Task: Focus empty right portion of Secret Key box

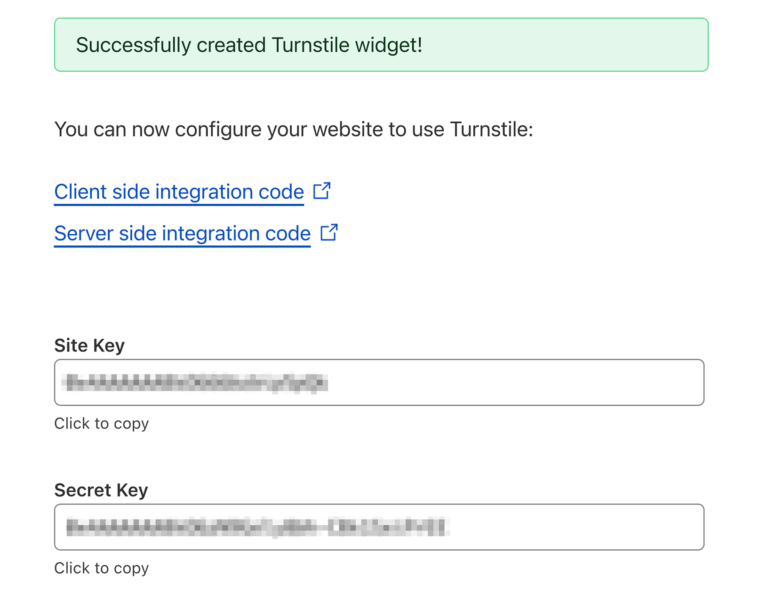Action: pos(575,527)
